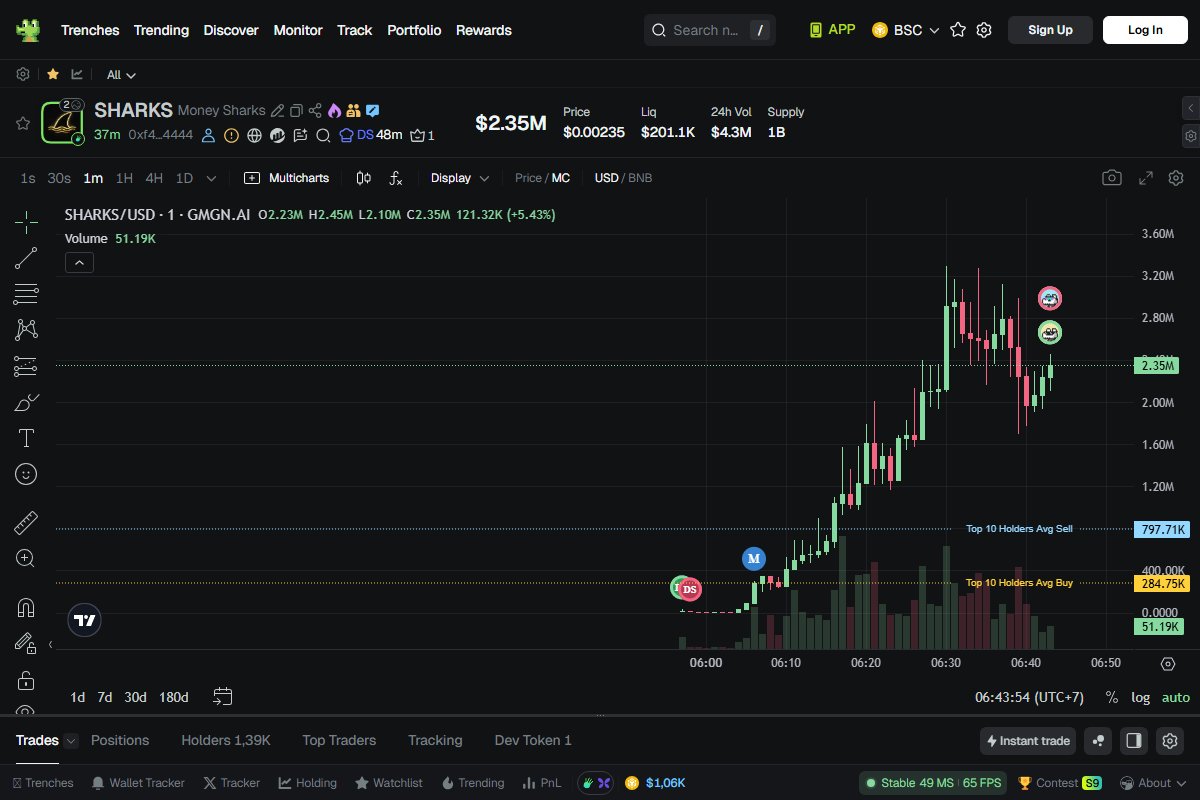Screen dimensions: 1200x800
Task: Click the Sign Up button
Action: (x=1050, y=30)
